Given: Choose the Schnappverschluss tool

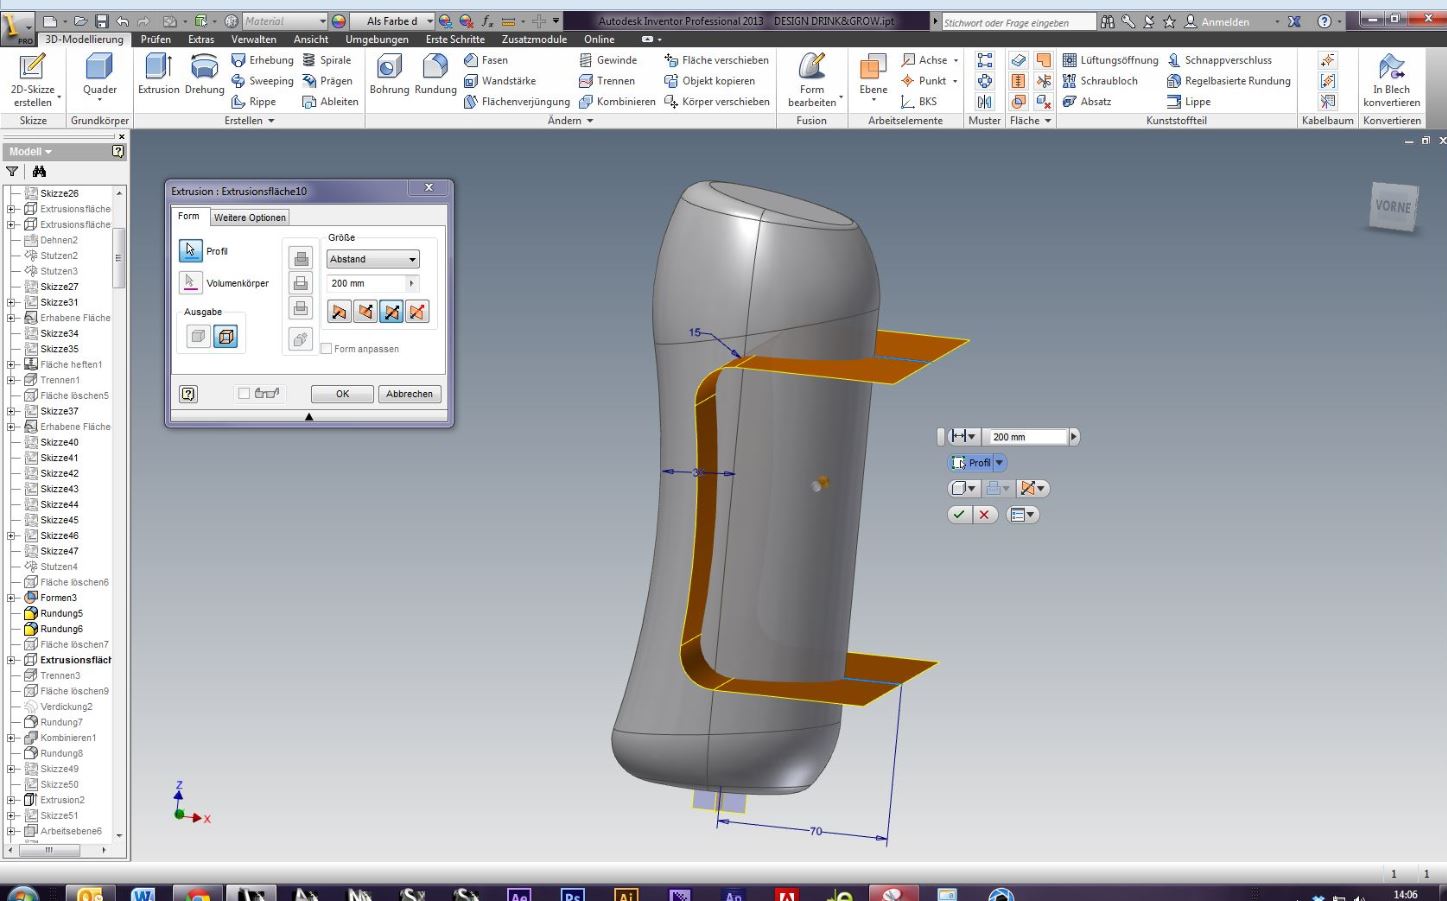Looking at the screenshot, I should point(1219,60).
